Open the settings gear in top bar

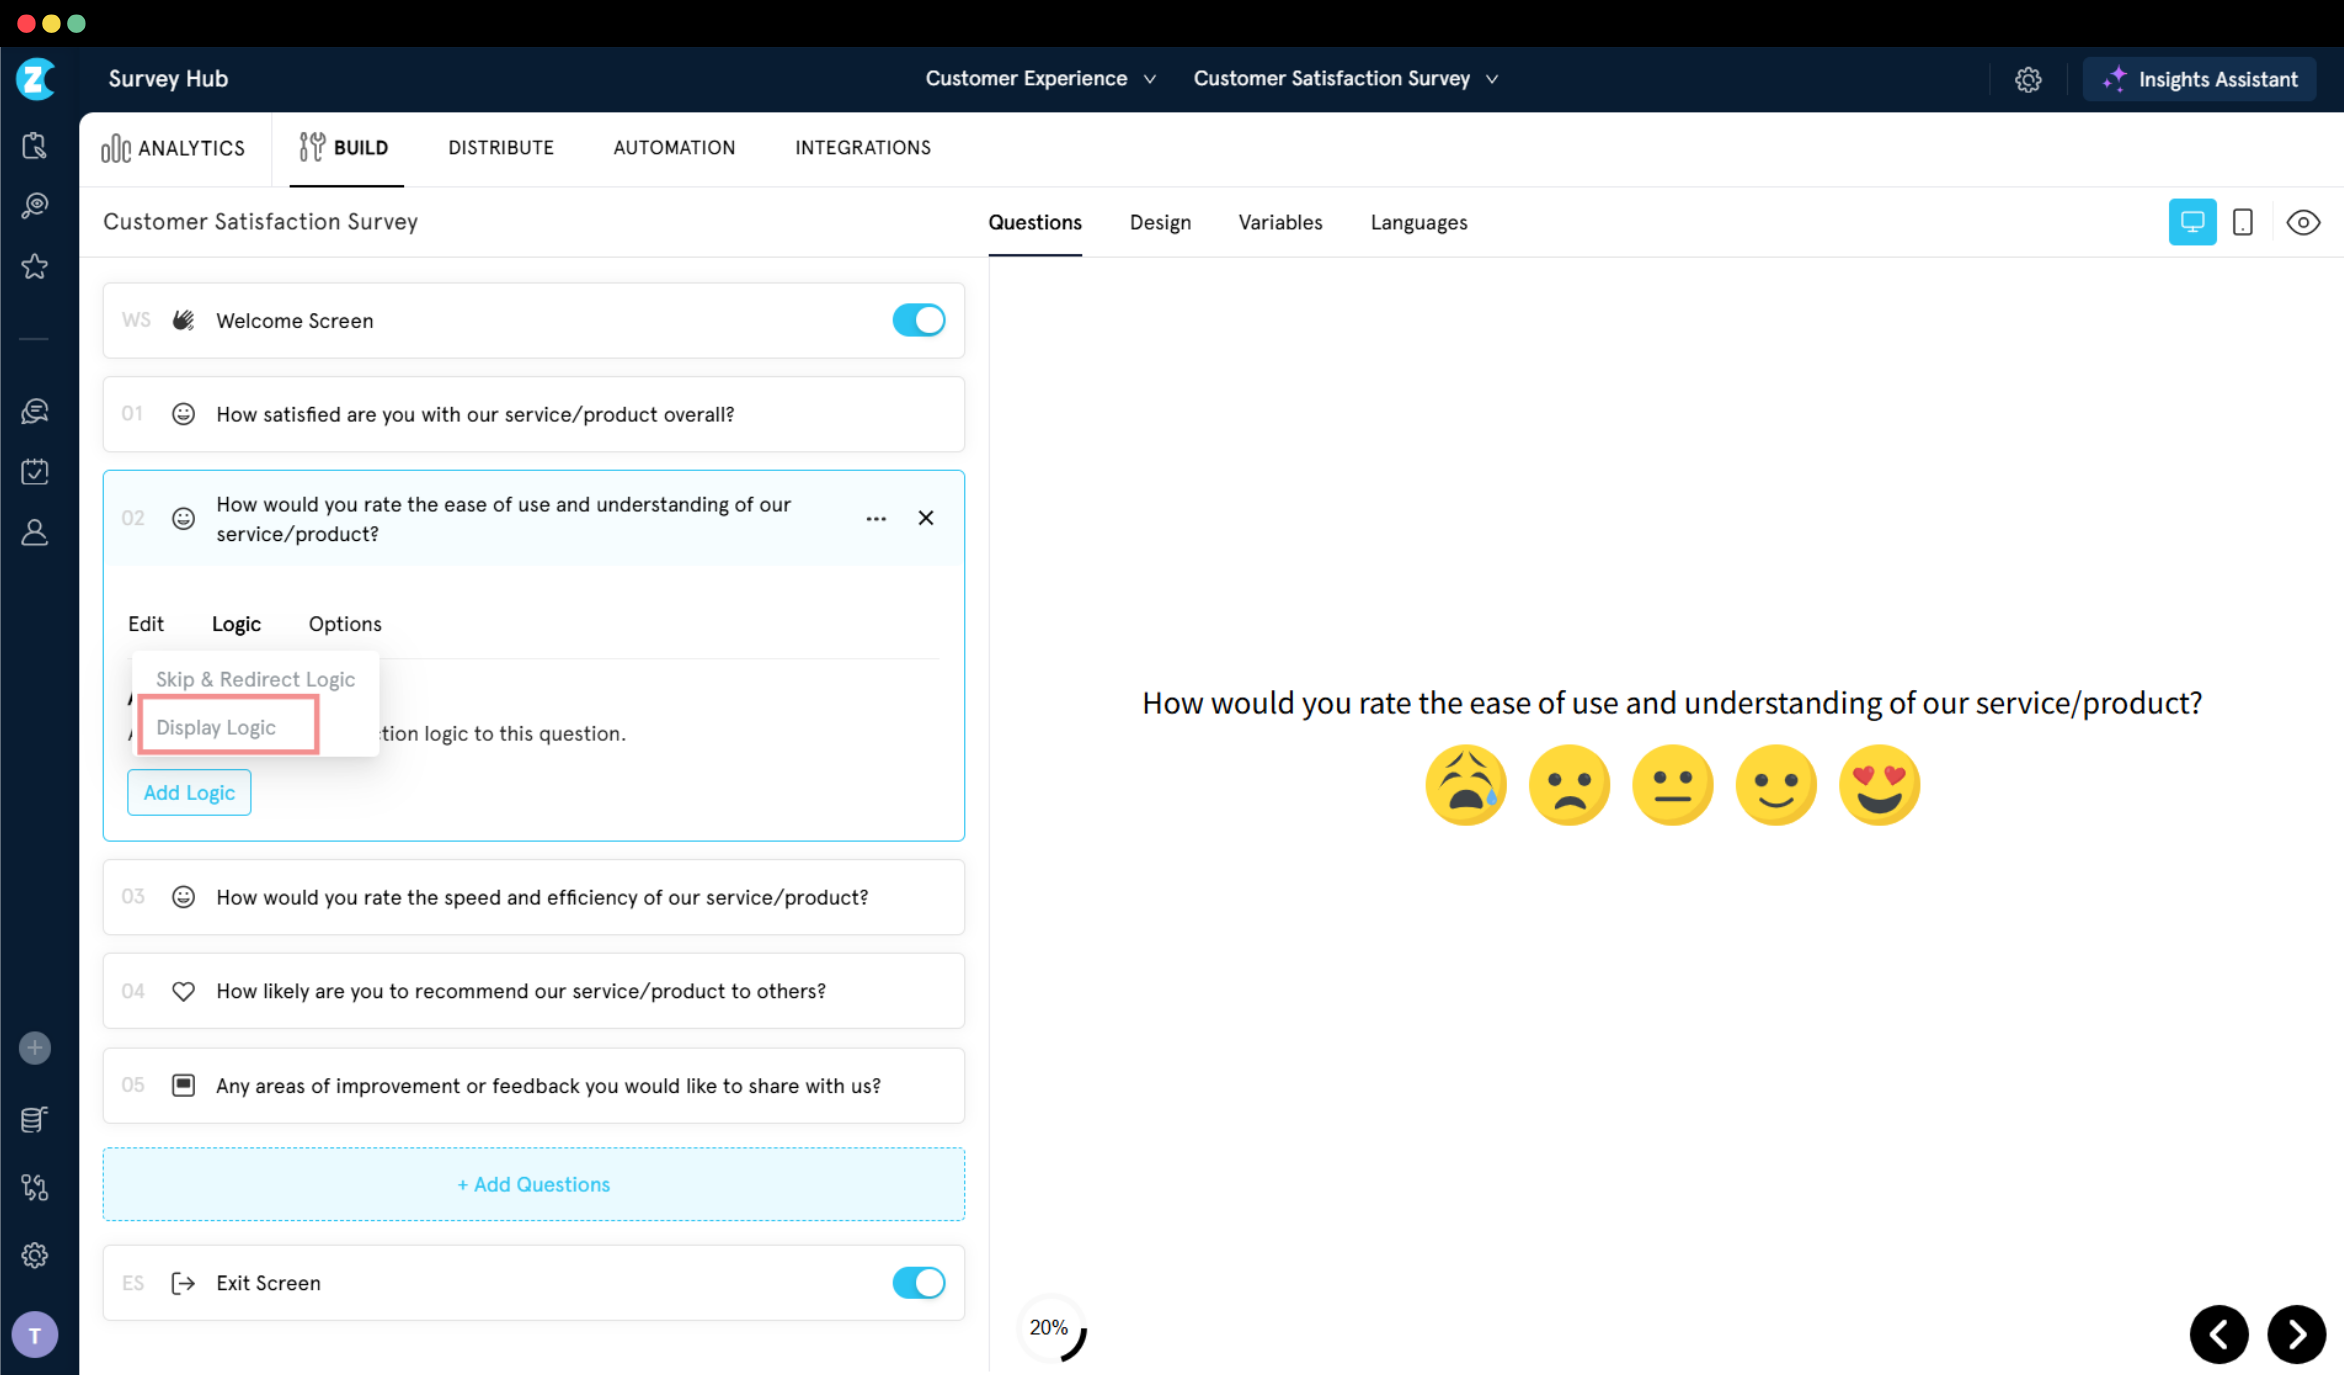tap(2027, 79)
